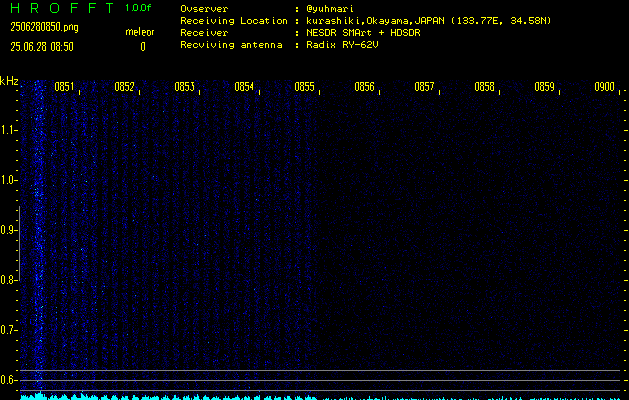Click the 0851 time marker

[64, 87]
